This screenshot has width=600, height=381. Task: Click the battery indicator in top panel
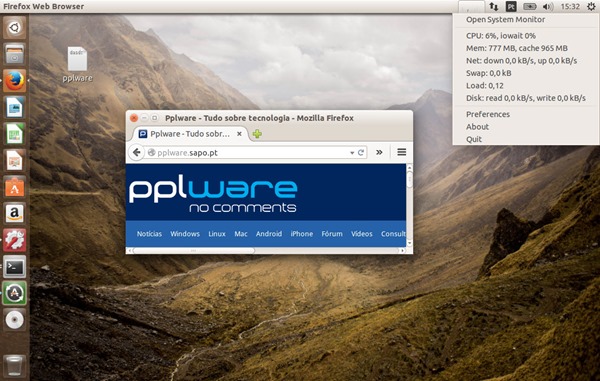pyautogui.click(x=530, y=6)
